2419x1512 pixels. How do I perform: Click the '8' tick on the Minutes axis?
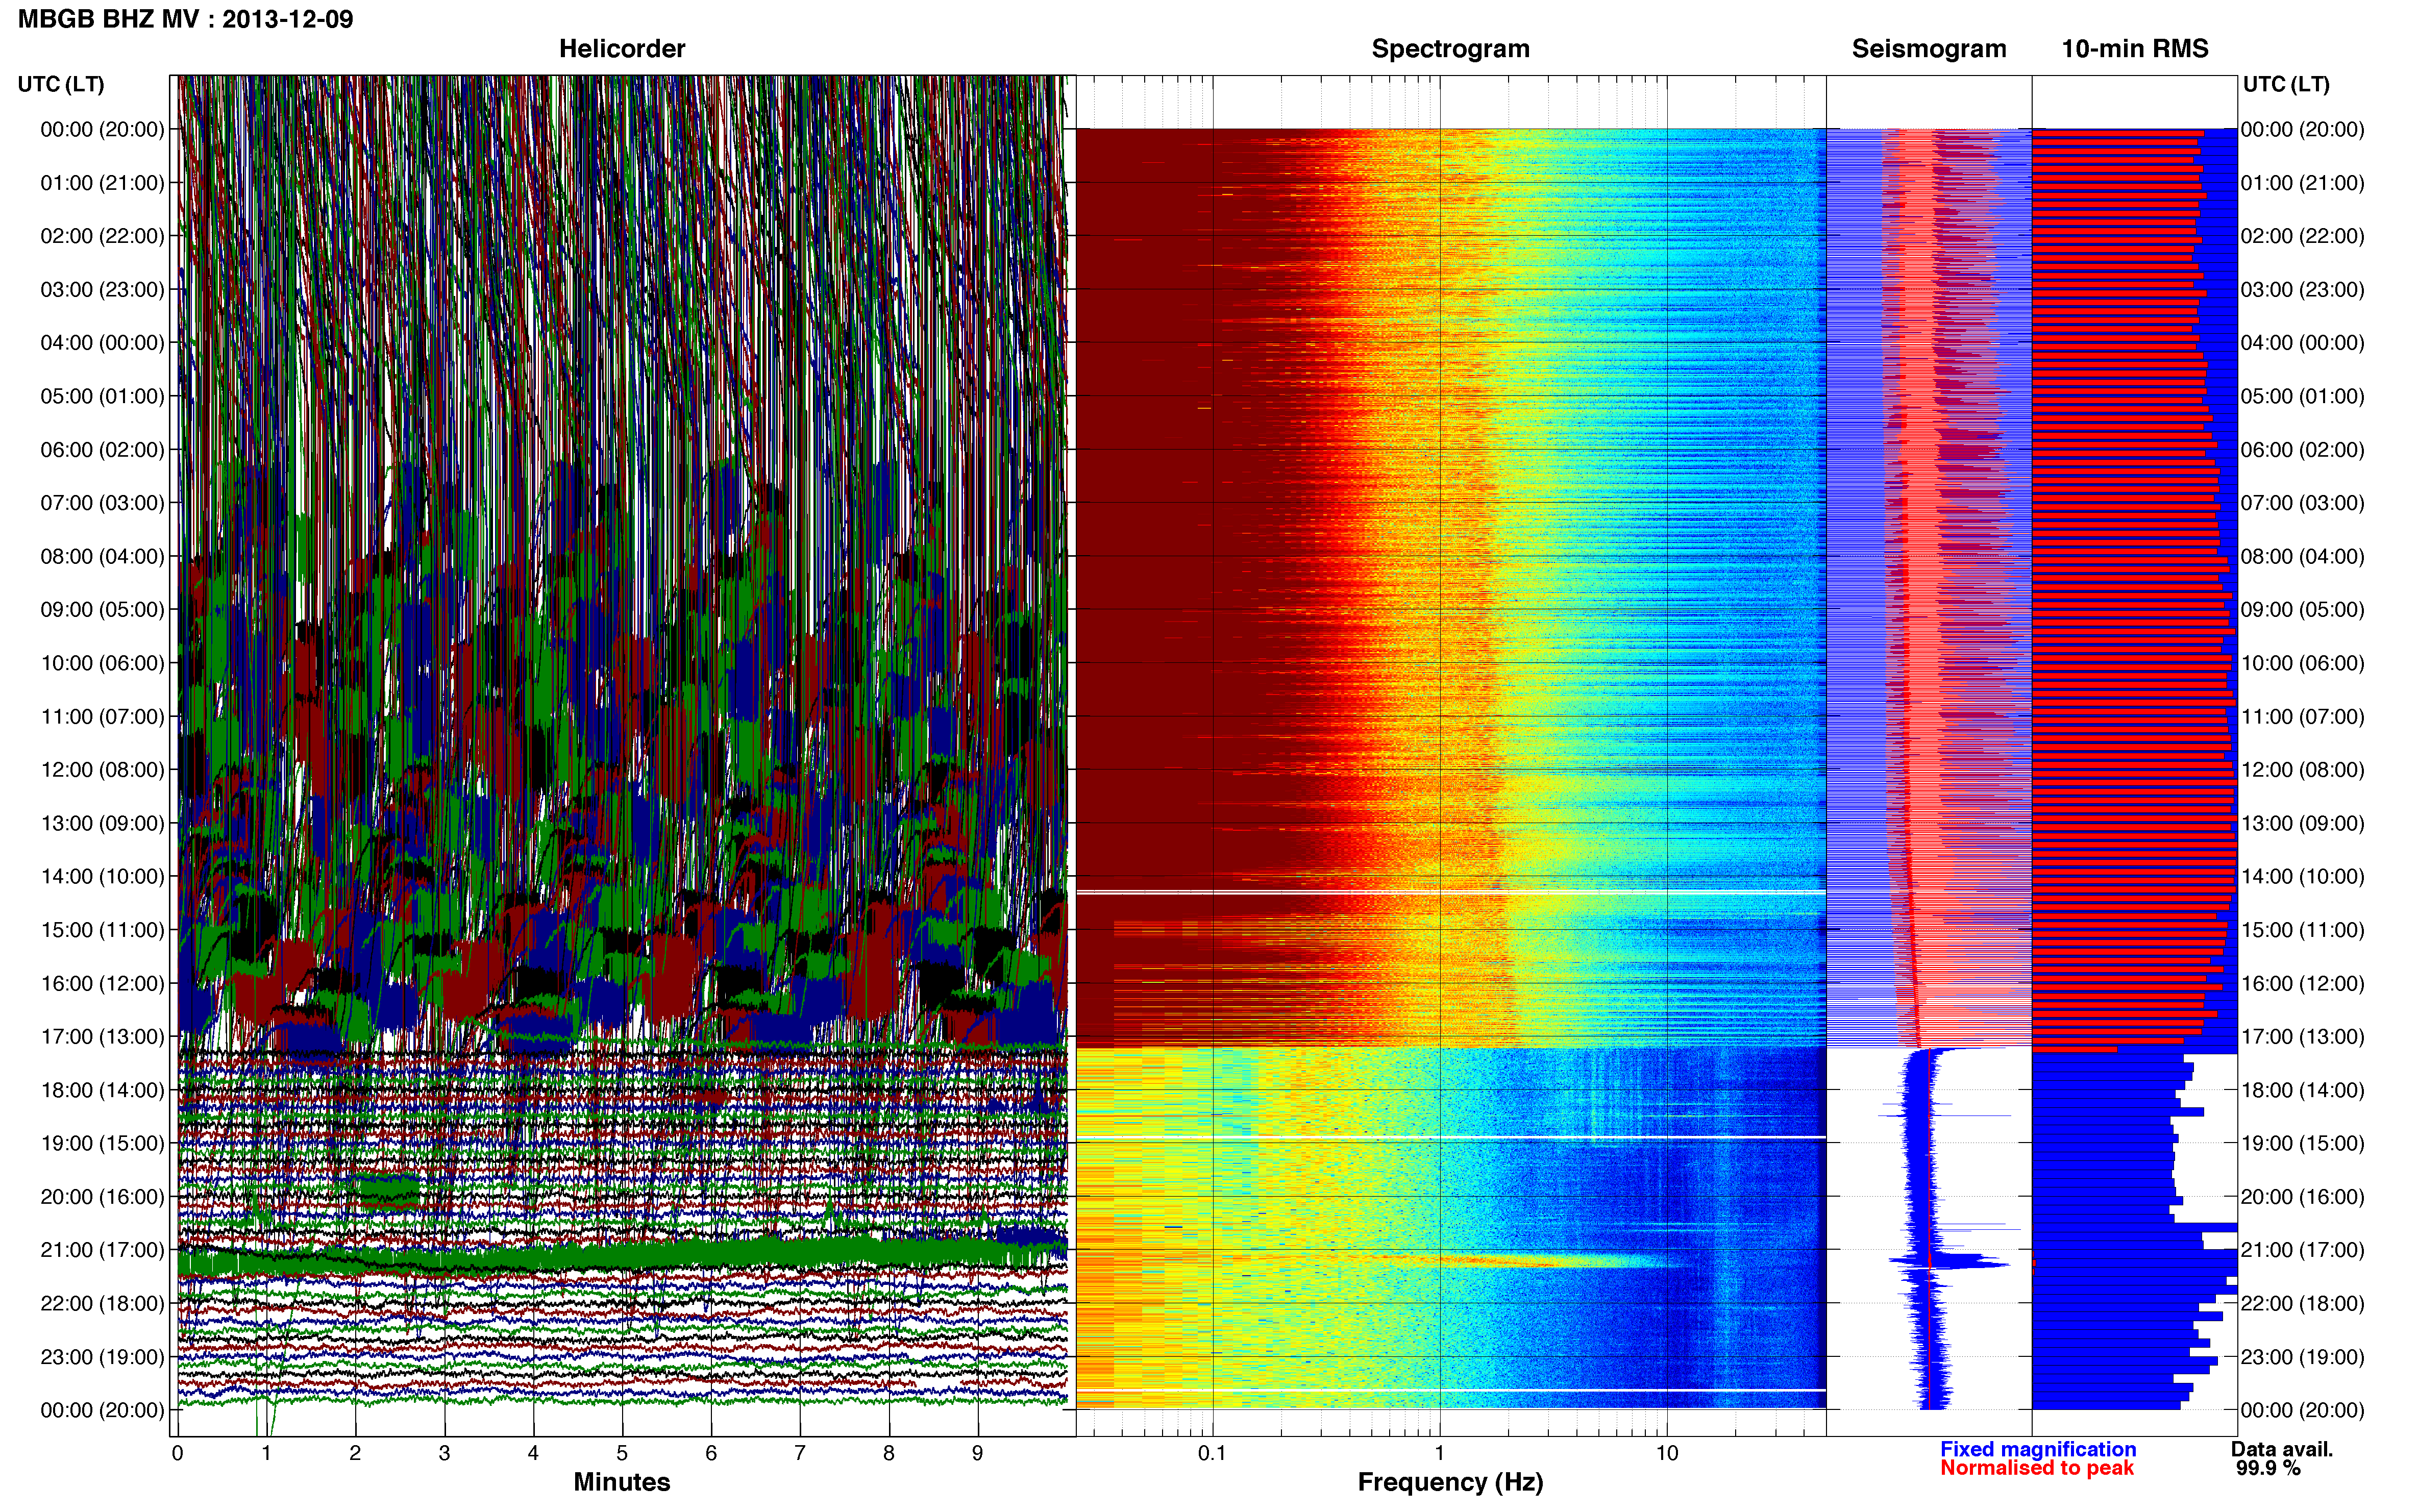pyautogui.click(x=889, y=1453)
